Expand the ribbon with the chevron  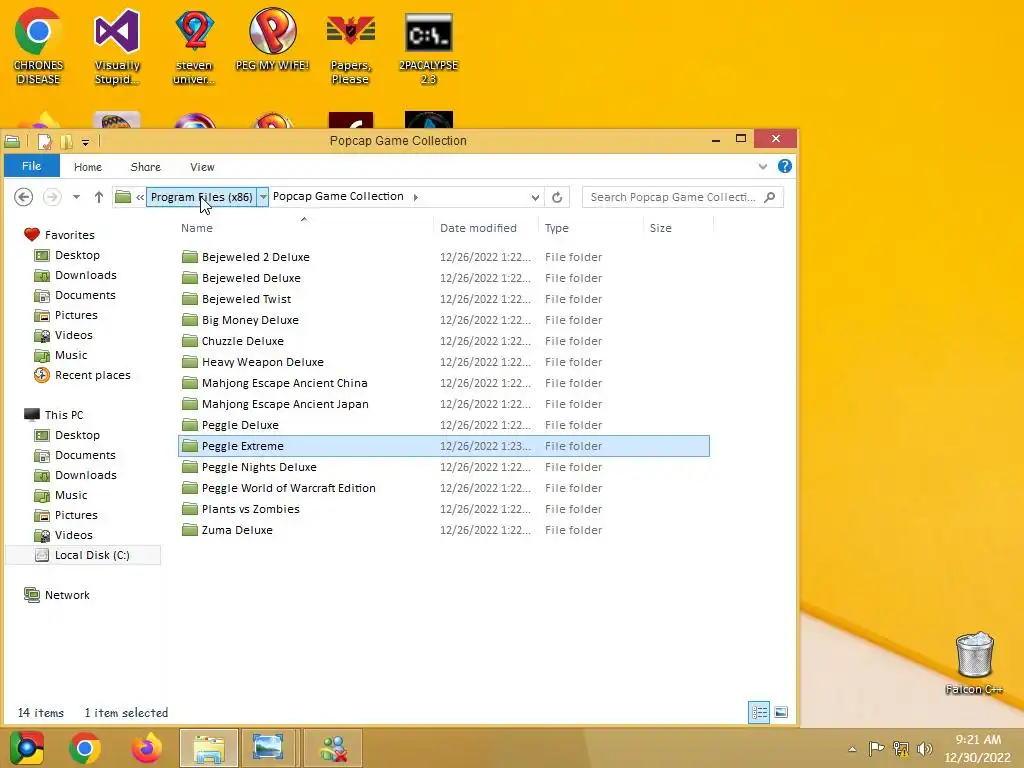[763, 167]
